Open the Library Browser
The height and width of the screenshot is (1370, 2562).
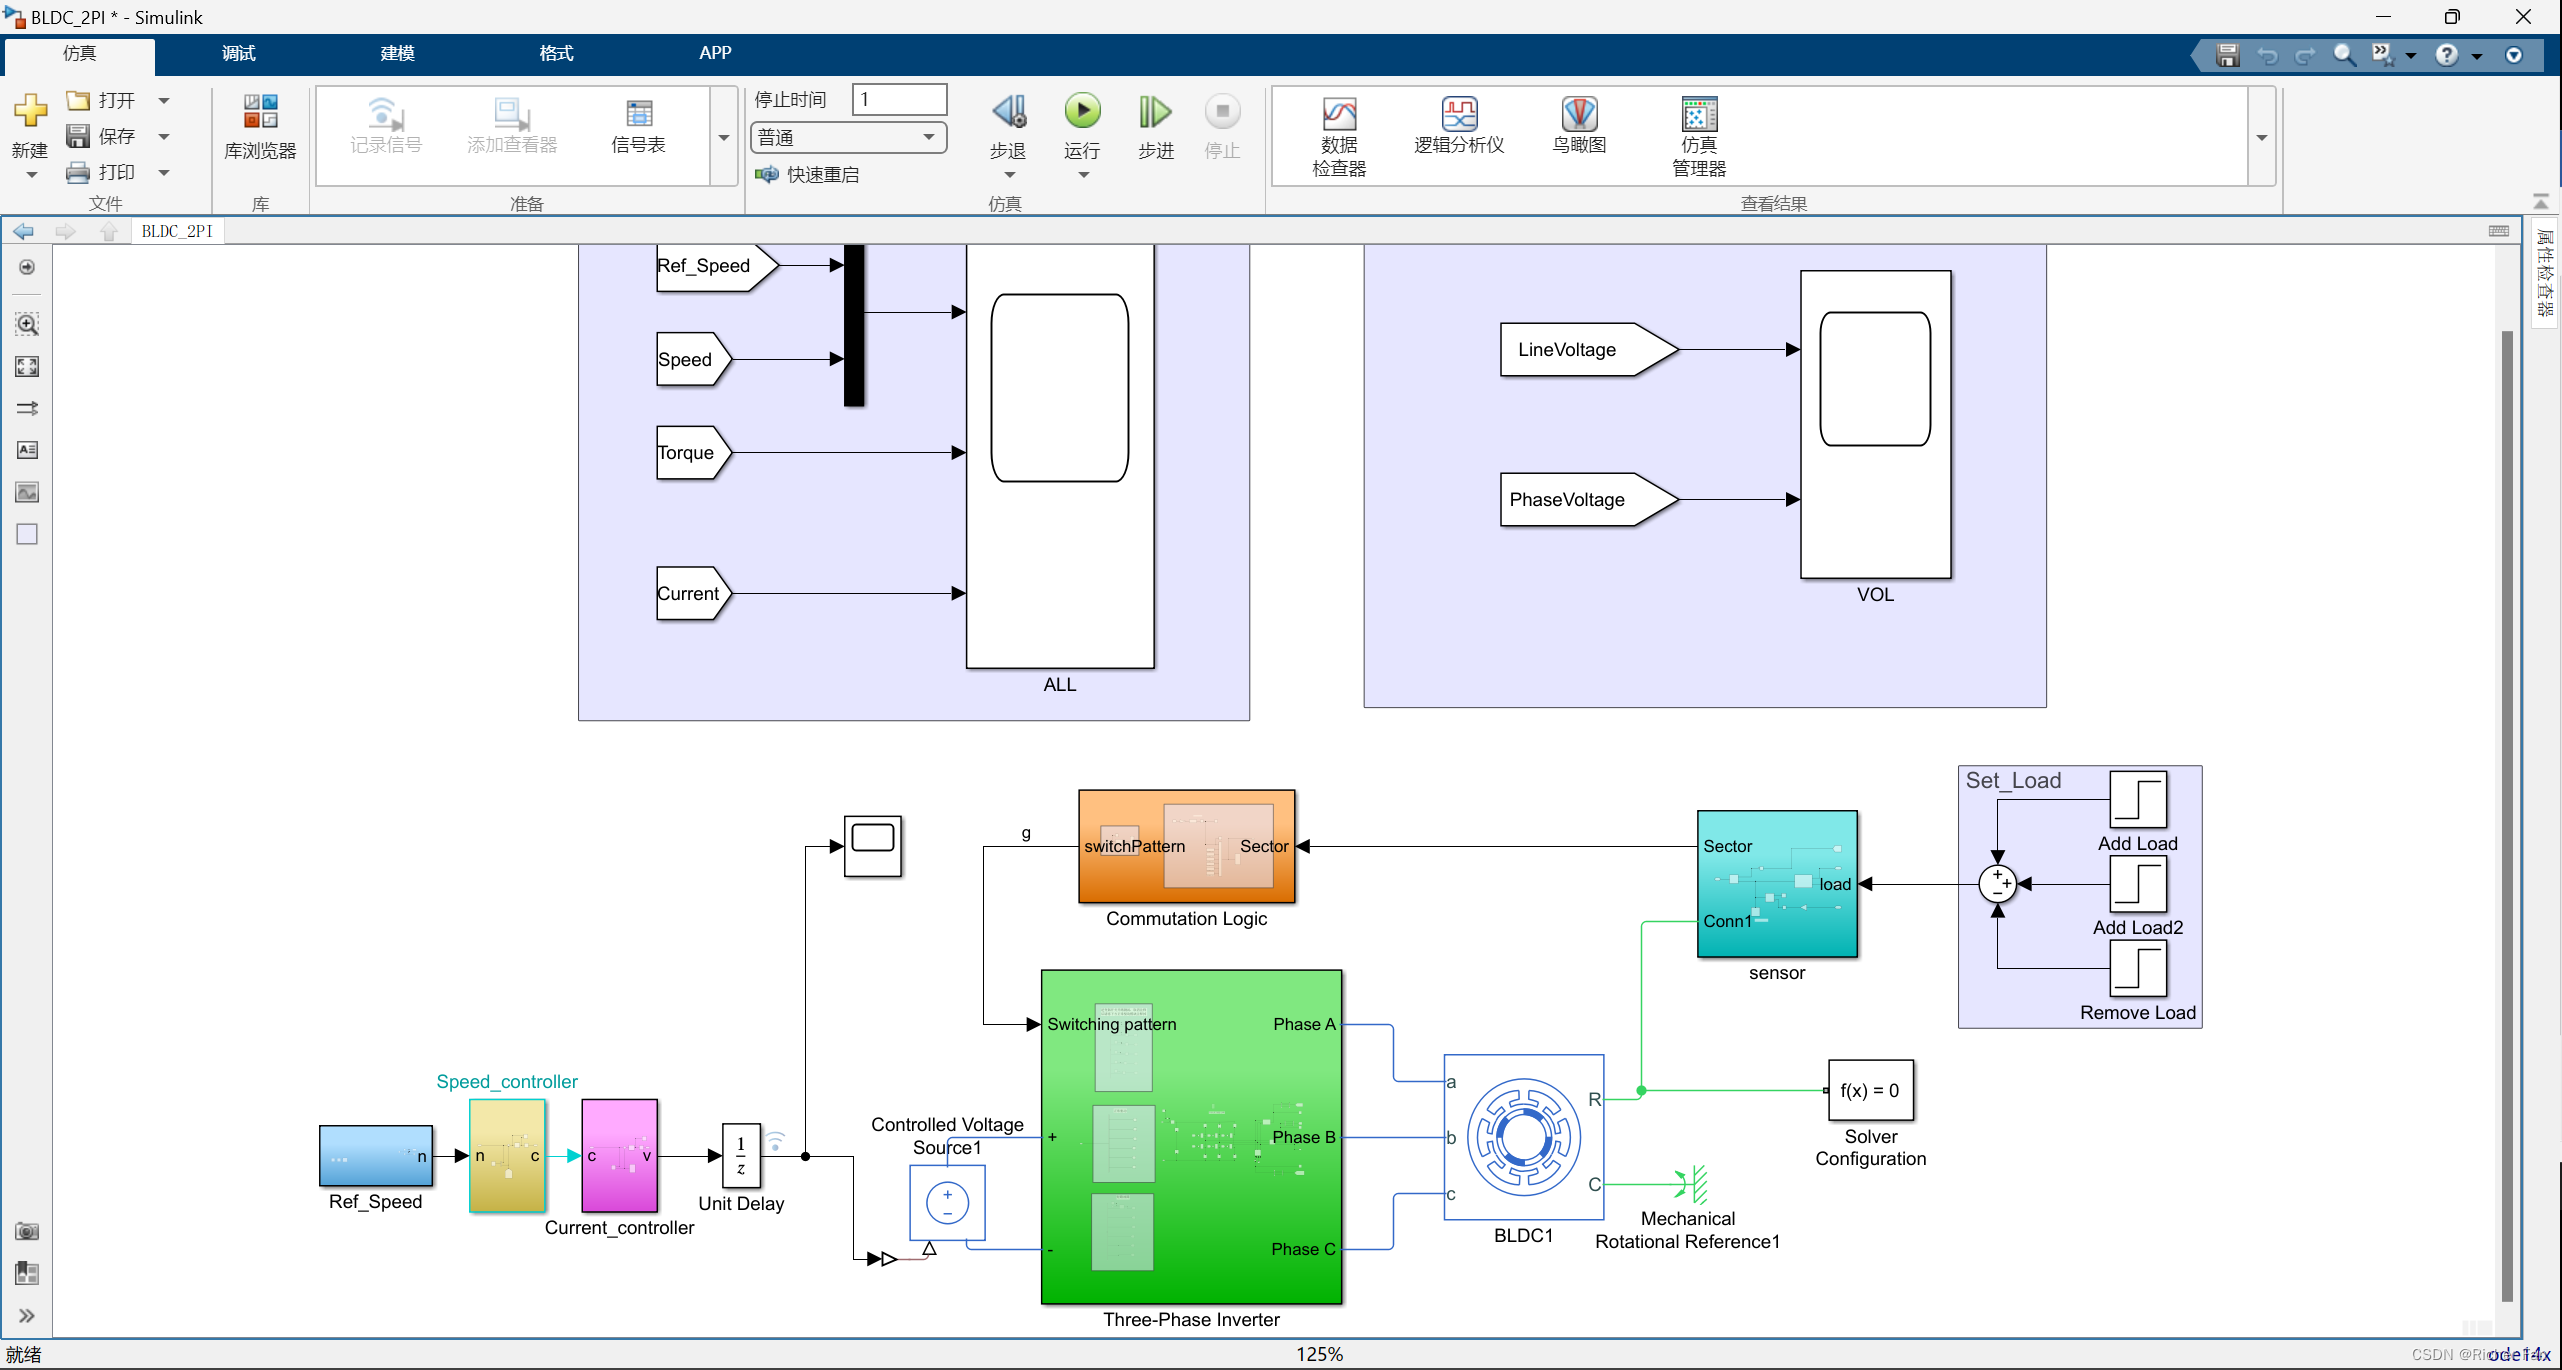coord(260,126)
